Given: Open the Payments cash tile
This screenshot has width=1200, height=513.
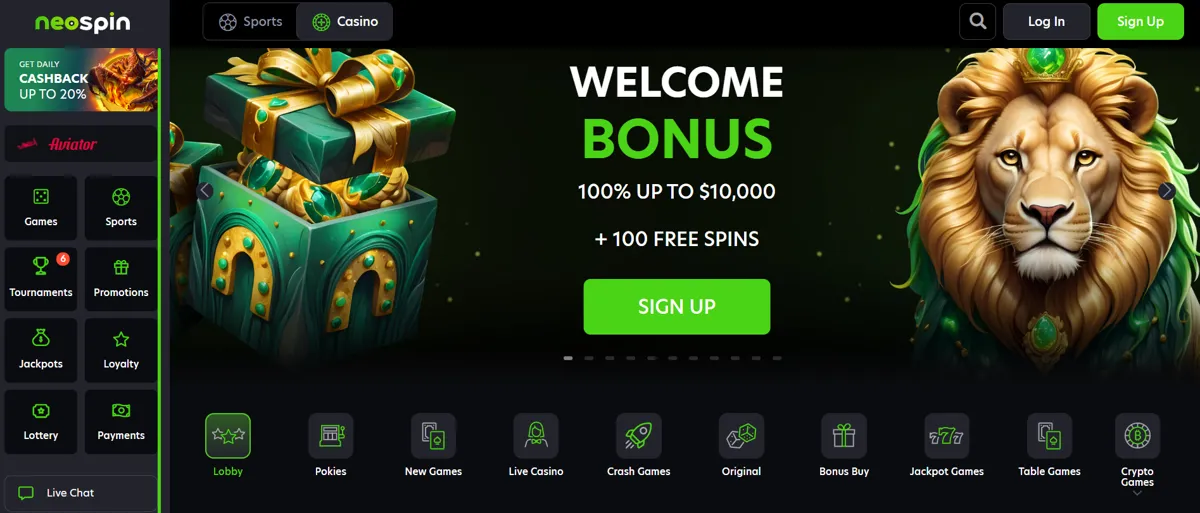Looking at the screenshot, I should pos(121,419).
